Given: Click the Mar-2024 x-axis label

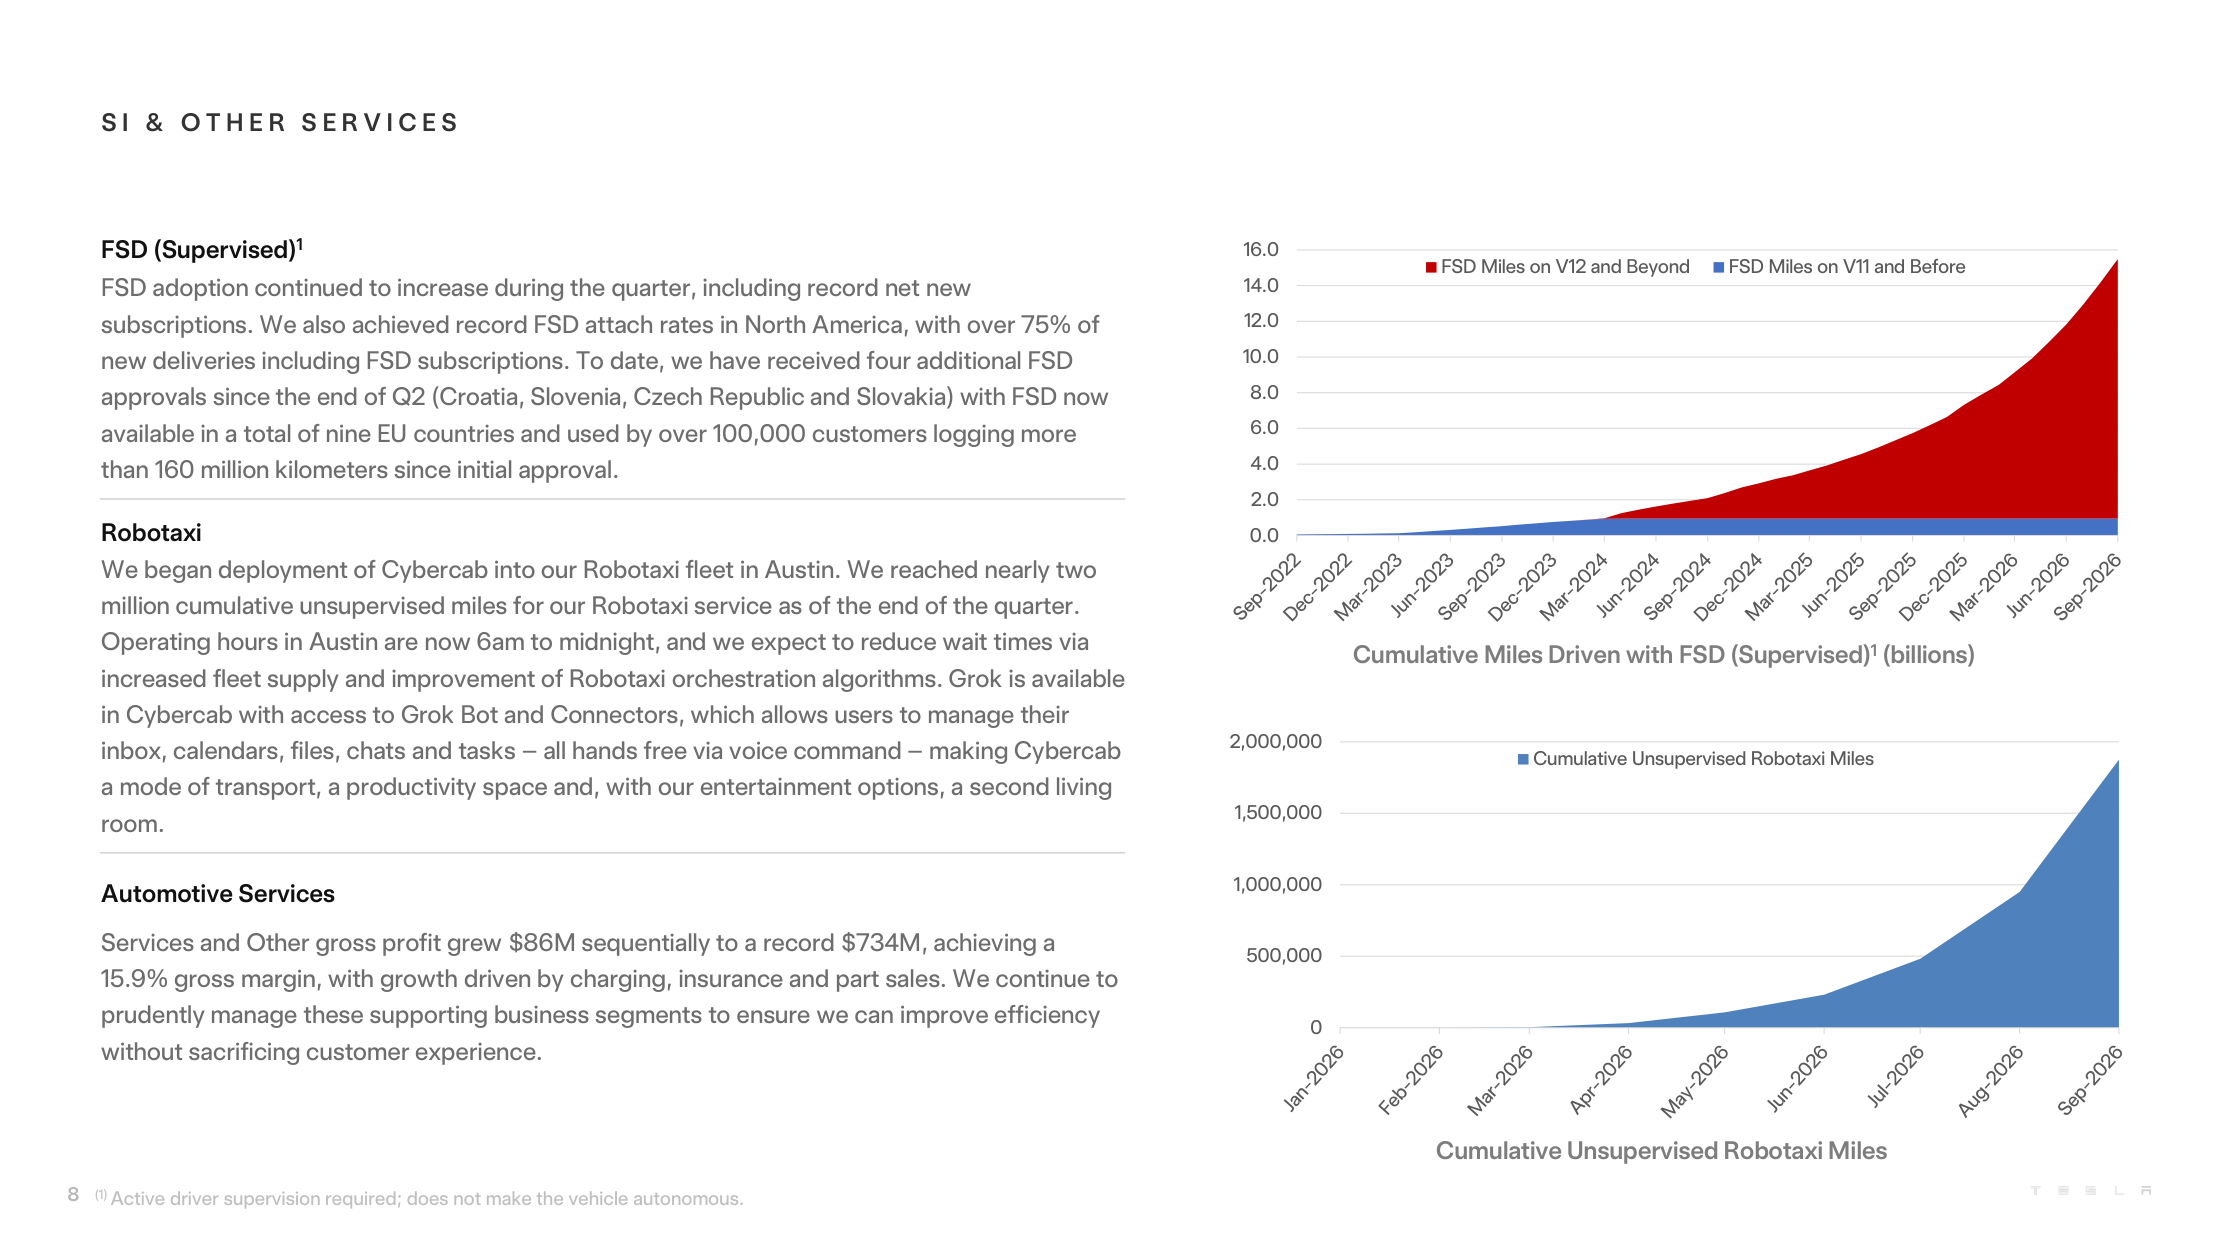Looking at the screenshot, I should 1574,587.
